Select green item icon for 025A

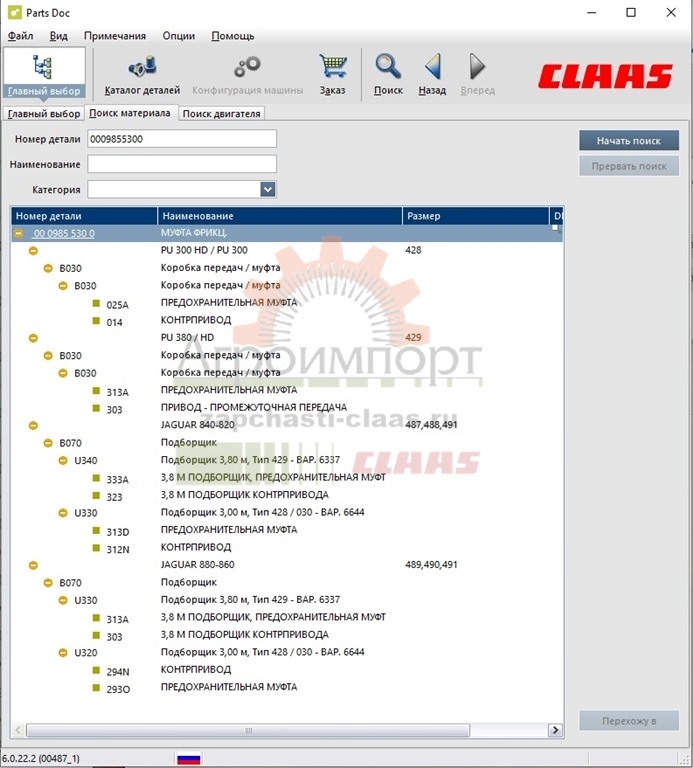(96, 304)
